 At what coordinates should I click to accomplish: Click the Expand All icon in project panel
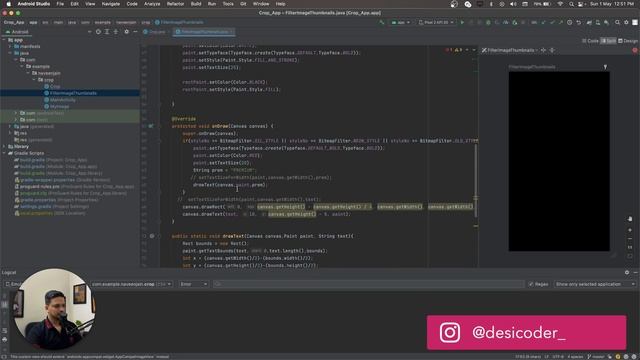(x=107, y=31)
